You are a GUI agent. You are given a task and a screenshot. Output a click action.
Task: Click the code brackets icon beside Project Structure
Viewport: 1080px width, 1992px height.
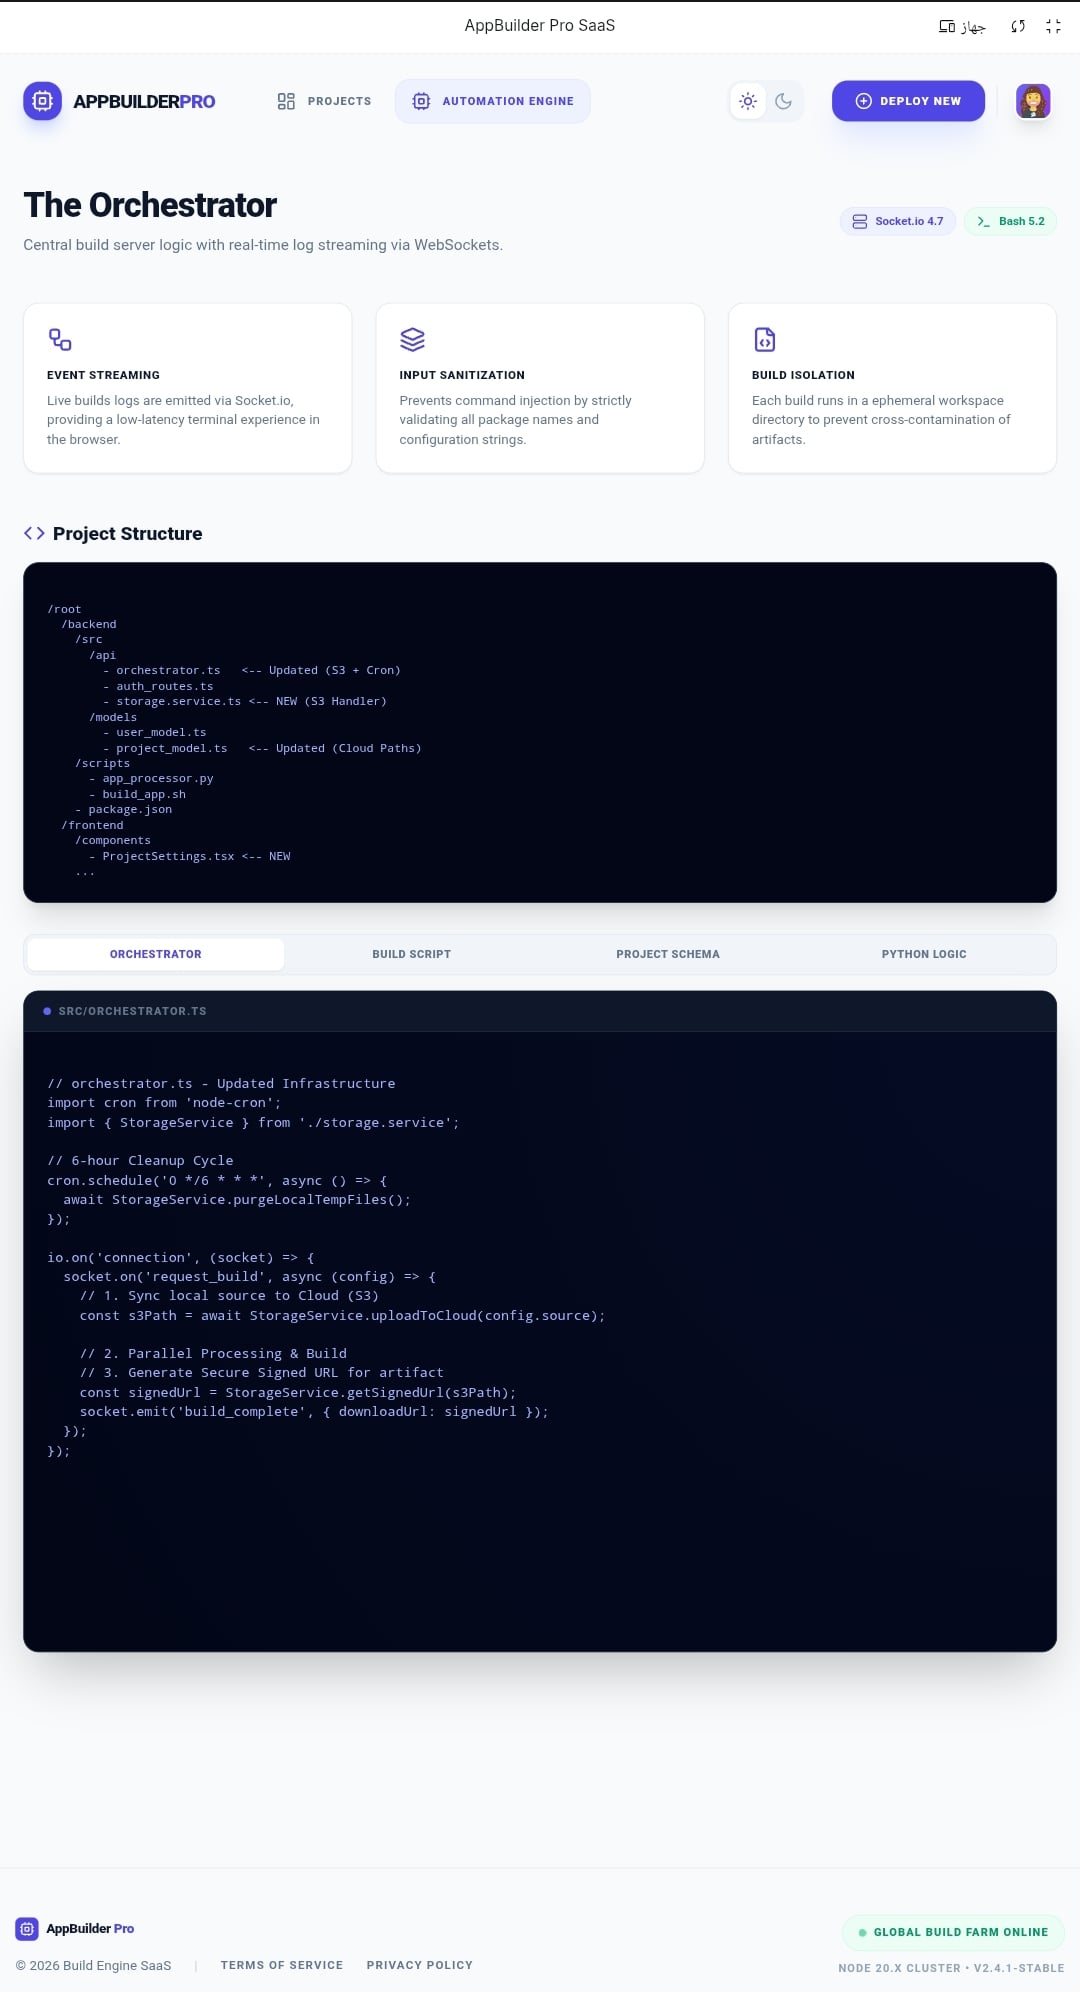(34, 533)
